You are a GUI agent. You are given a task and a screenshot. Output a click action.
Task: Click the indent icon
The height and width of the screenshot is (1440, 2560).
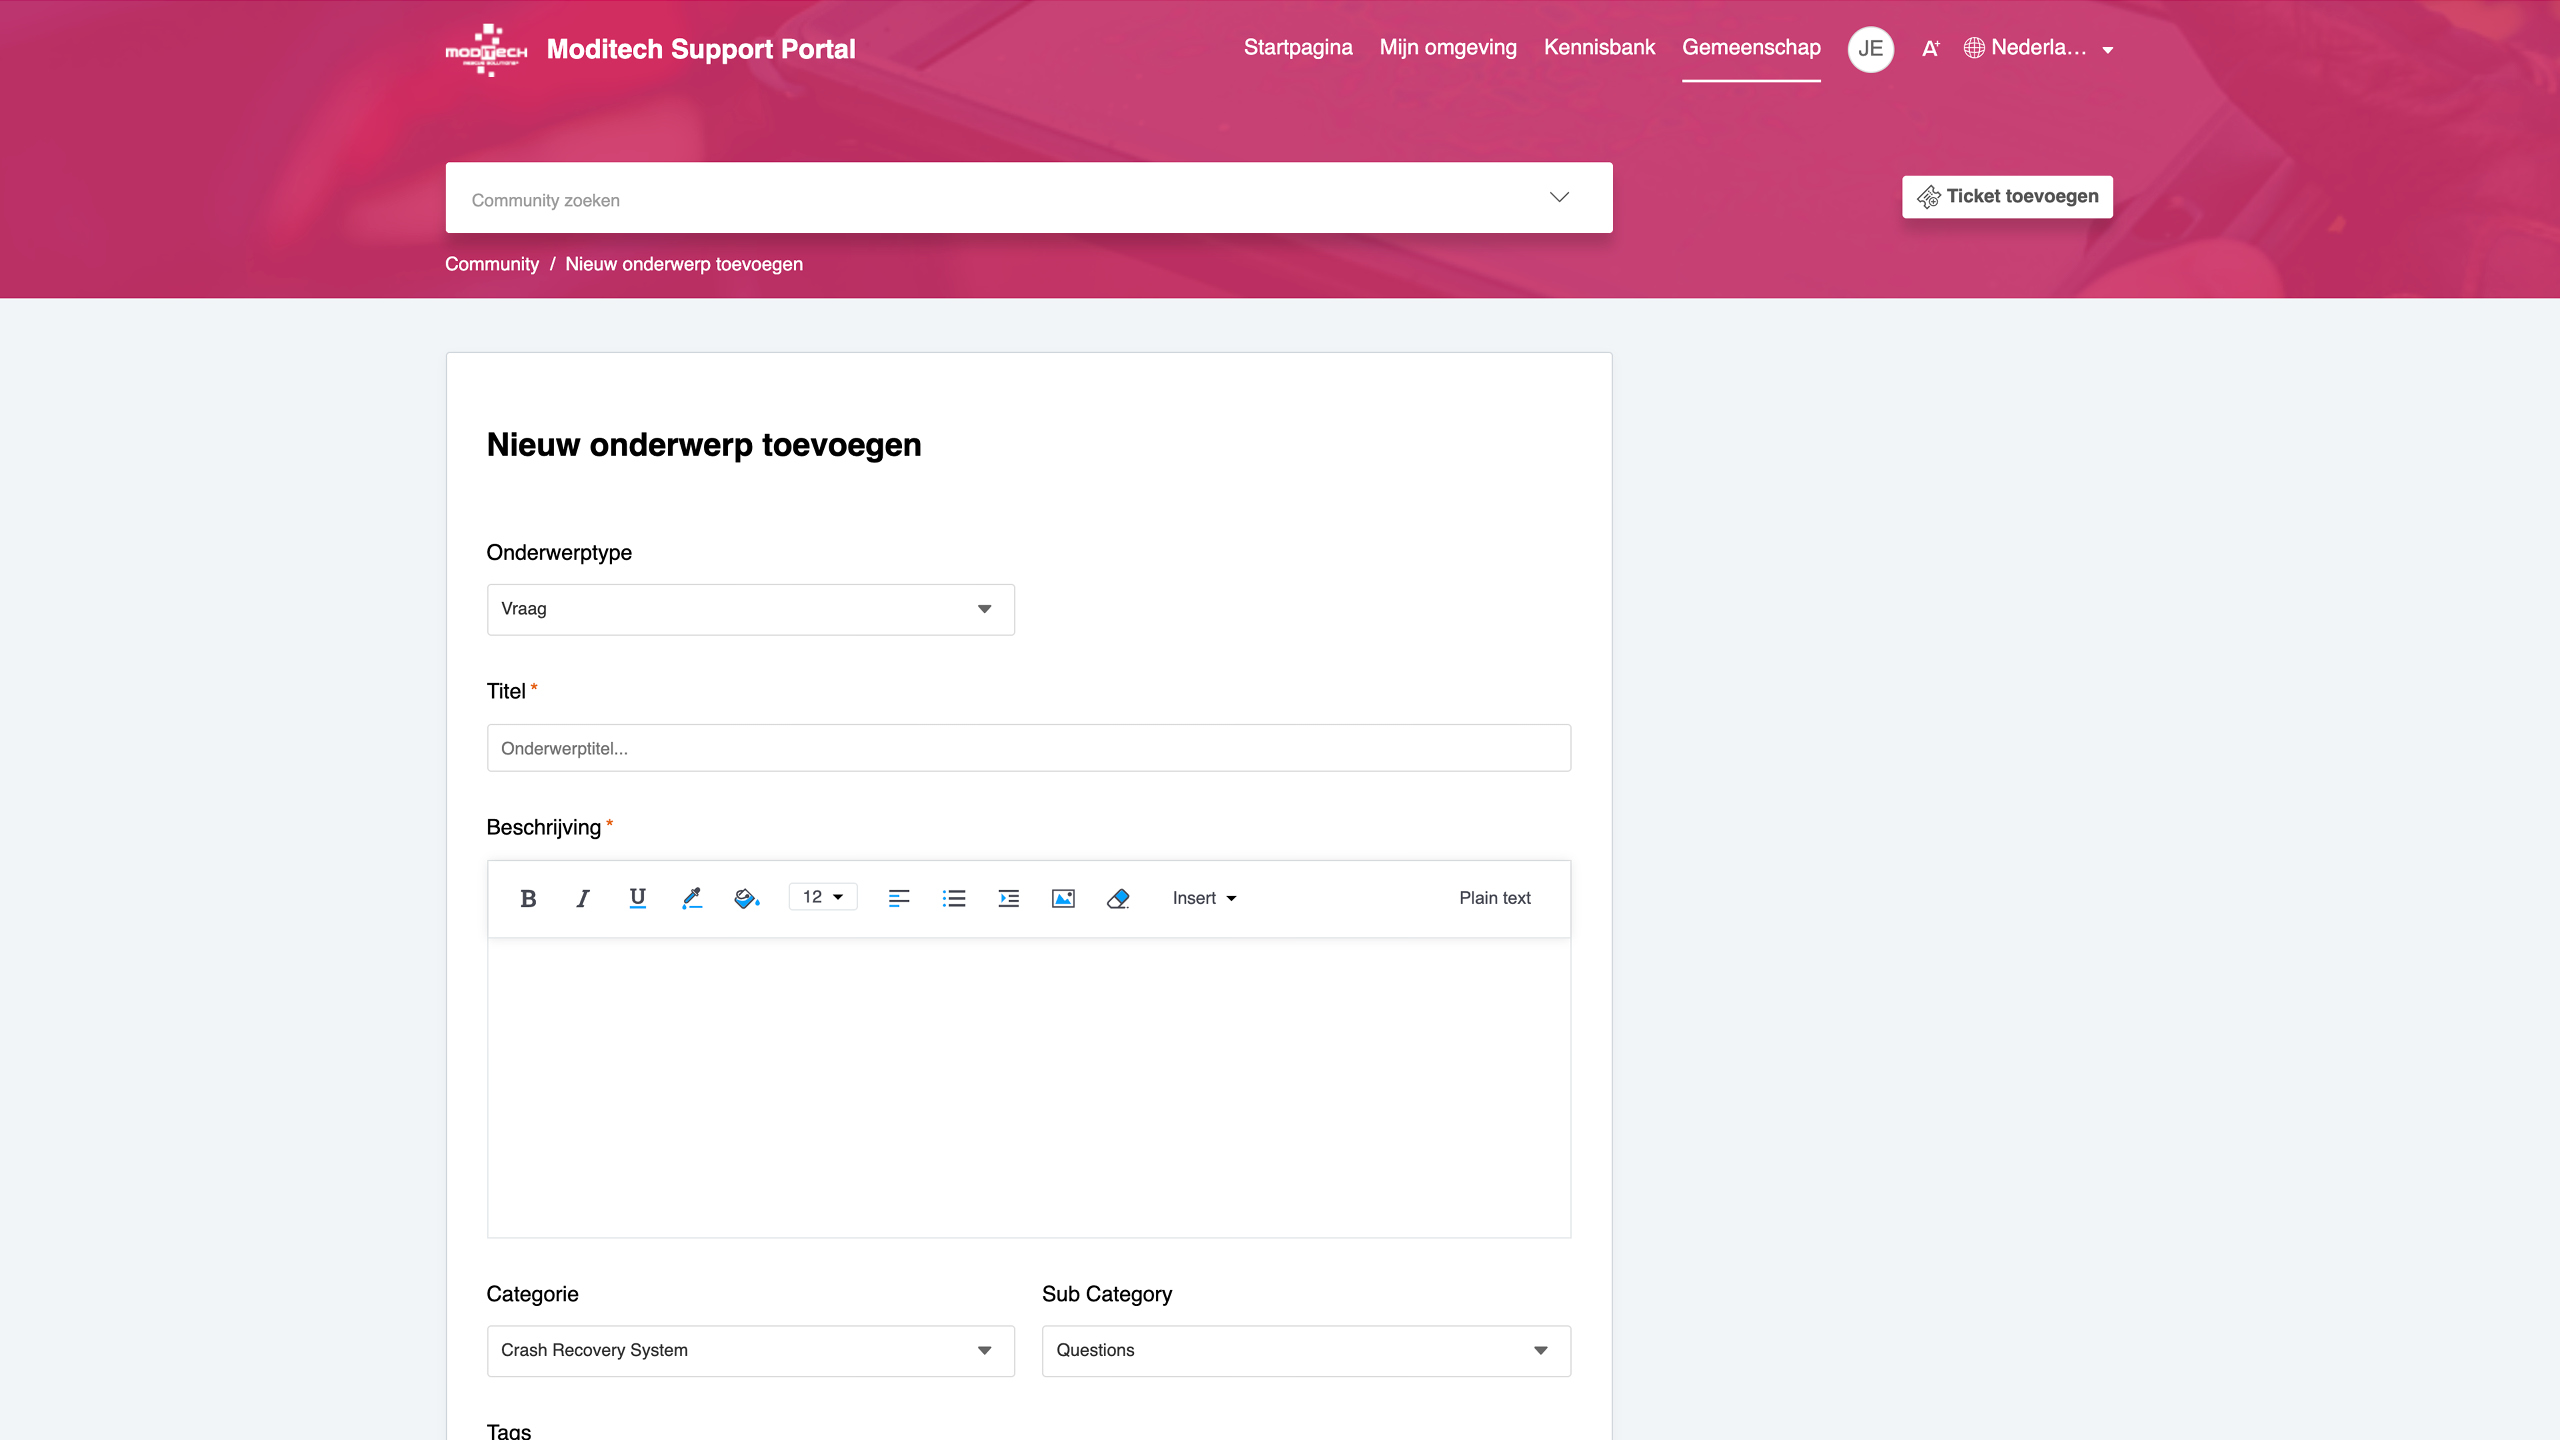(1008, 898)
